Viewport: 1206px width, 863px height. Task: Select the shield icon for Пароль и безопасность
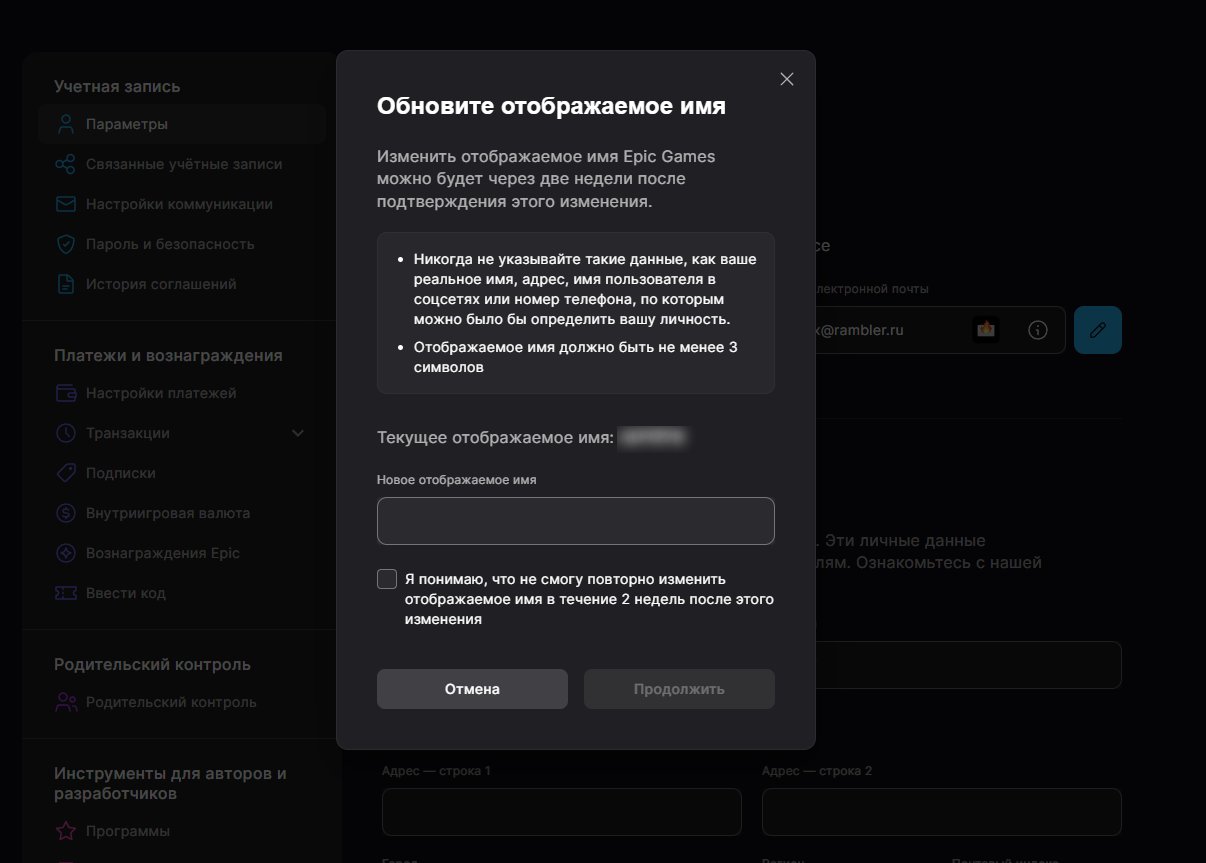click(x=66, y=244)
